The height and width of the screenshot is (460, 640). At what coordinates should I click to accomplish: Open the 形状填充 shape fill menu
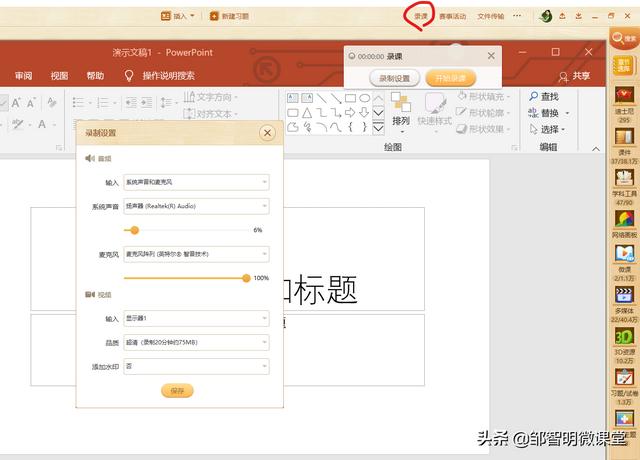click(x=484, y=97)
